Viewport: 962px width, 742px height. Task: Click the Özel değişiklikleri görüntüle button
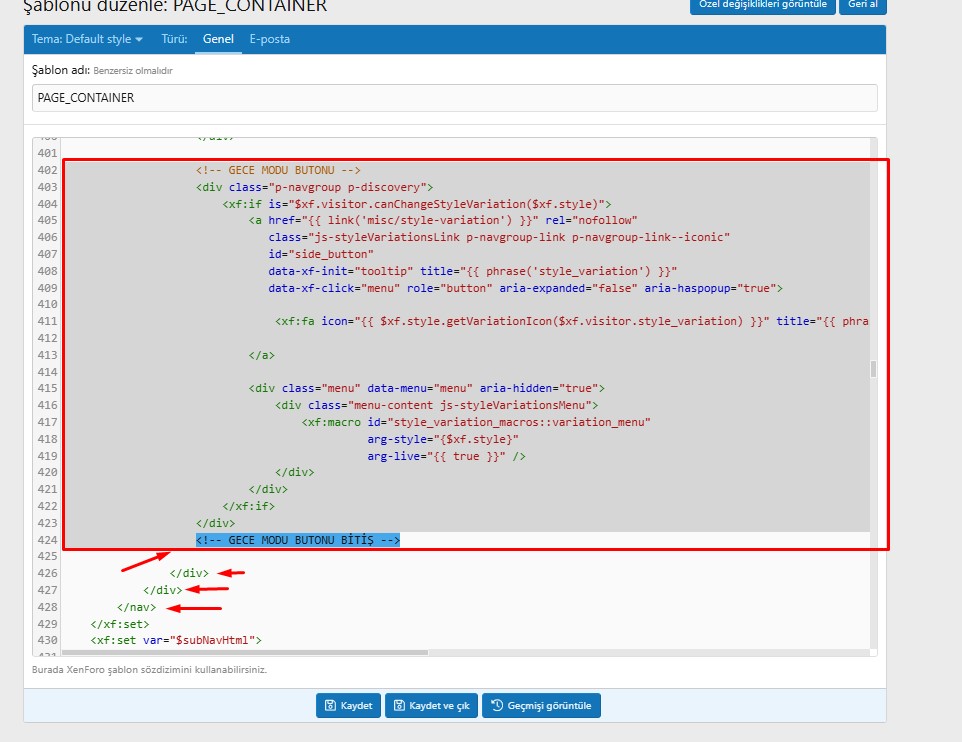[763, 5]
